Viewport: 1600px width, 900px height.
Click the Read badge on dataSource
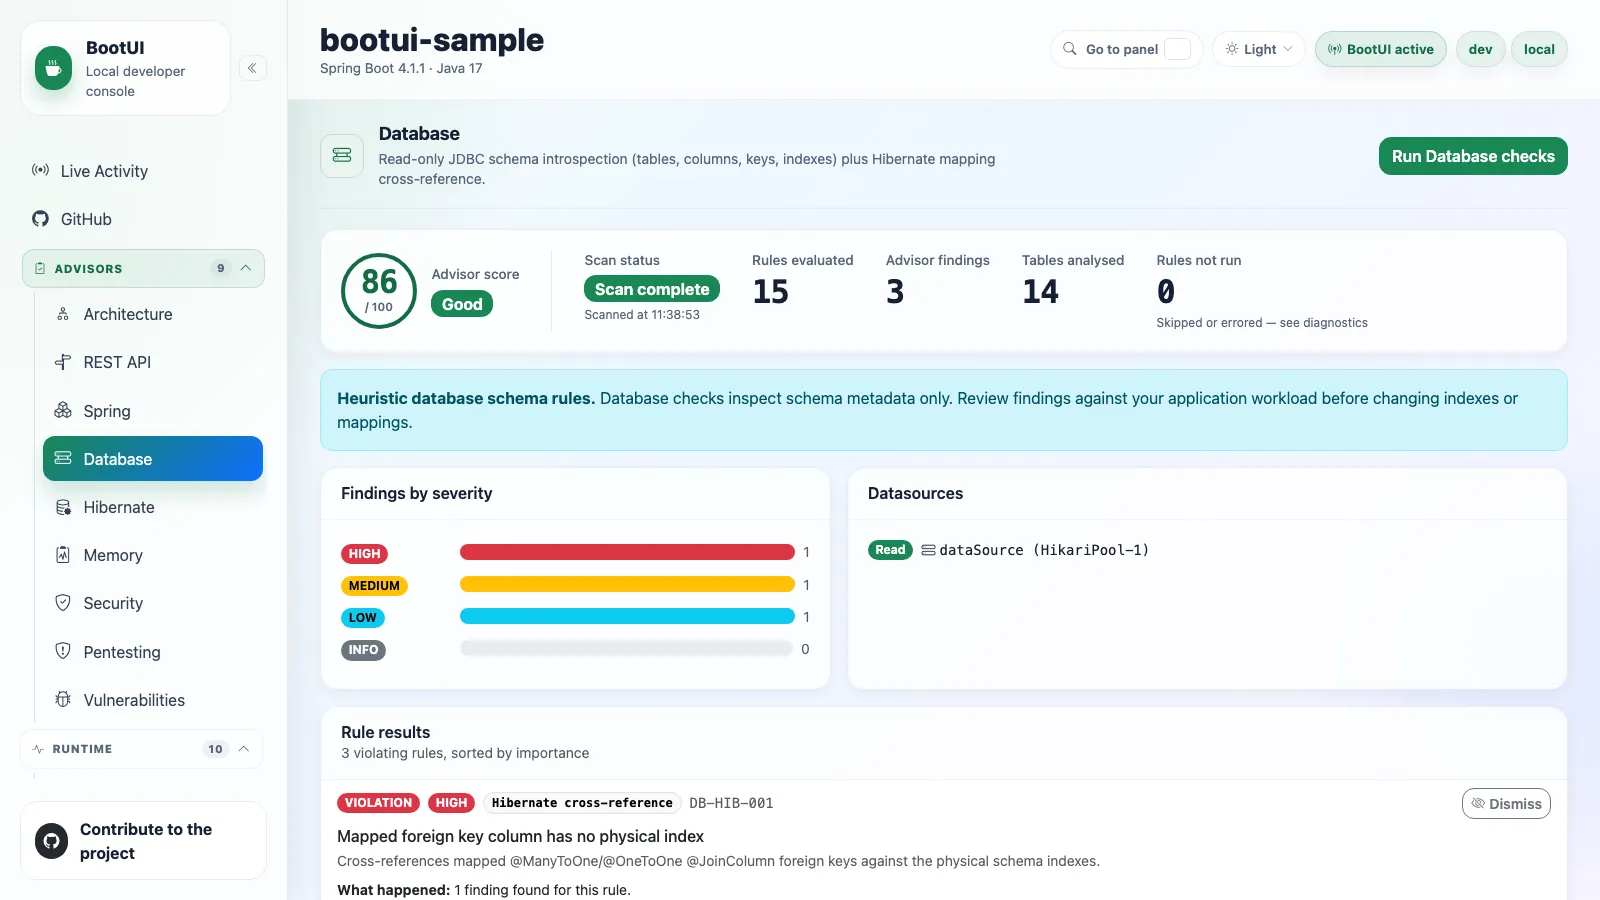(890, 550)
